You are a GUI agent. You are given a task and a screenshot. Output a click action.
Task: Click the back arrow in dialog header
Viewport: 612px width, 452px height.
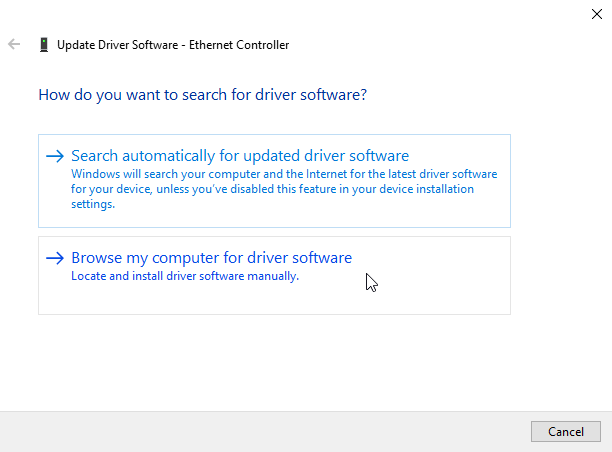pos(14,44)
